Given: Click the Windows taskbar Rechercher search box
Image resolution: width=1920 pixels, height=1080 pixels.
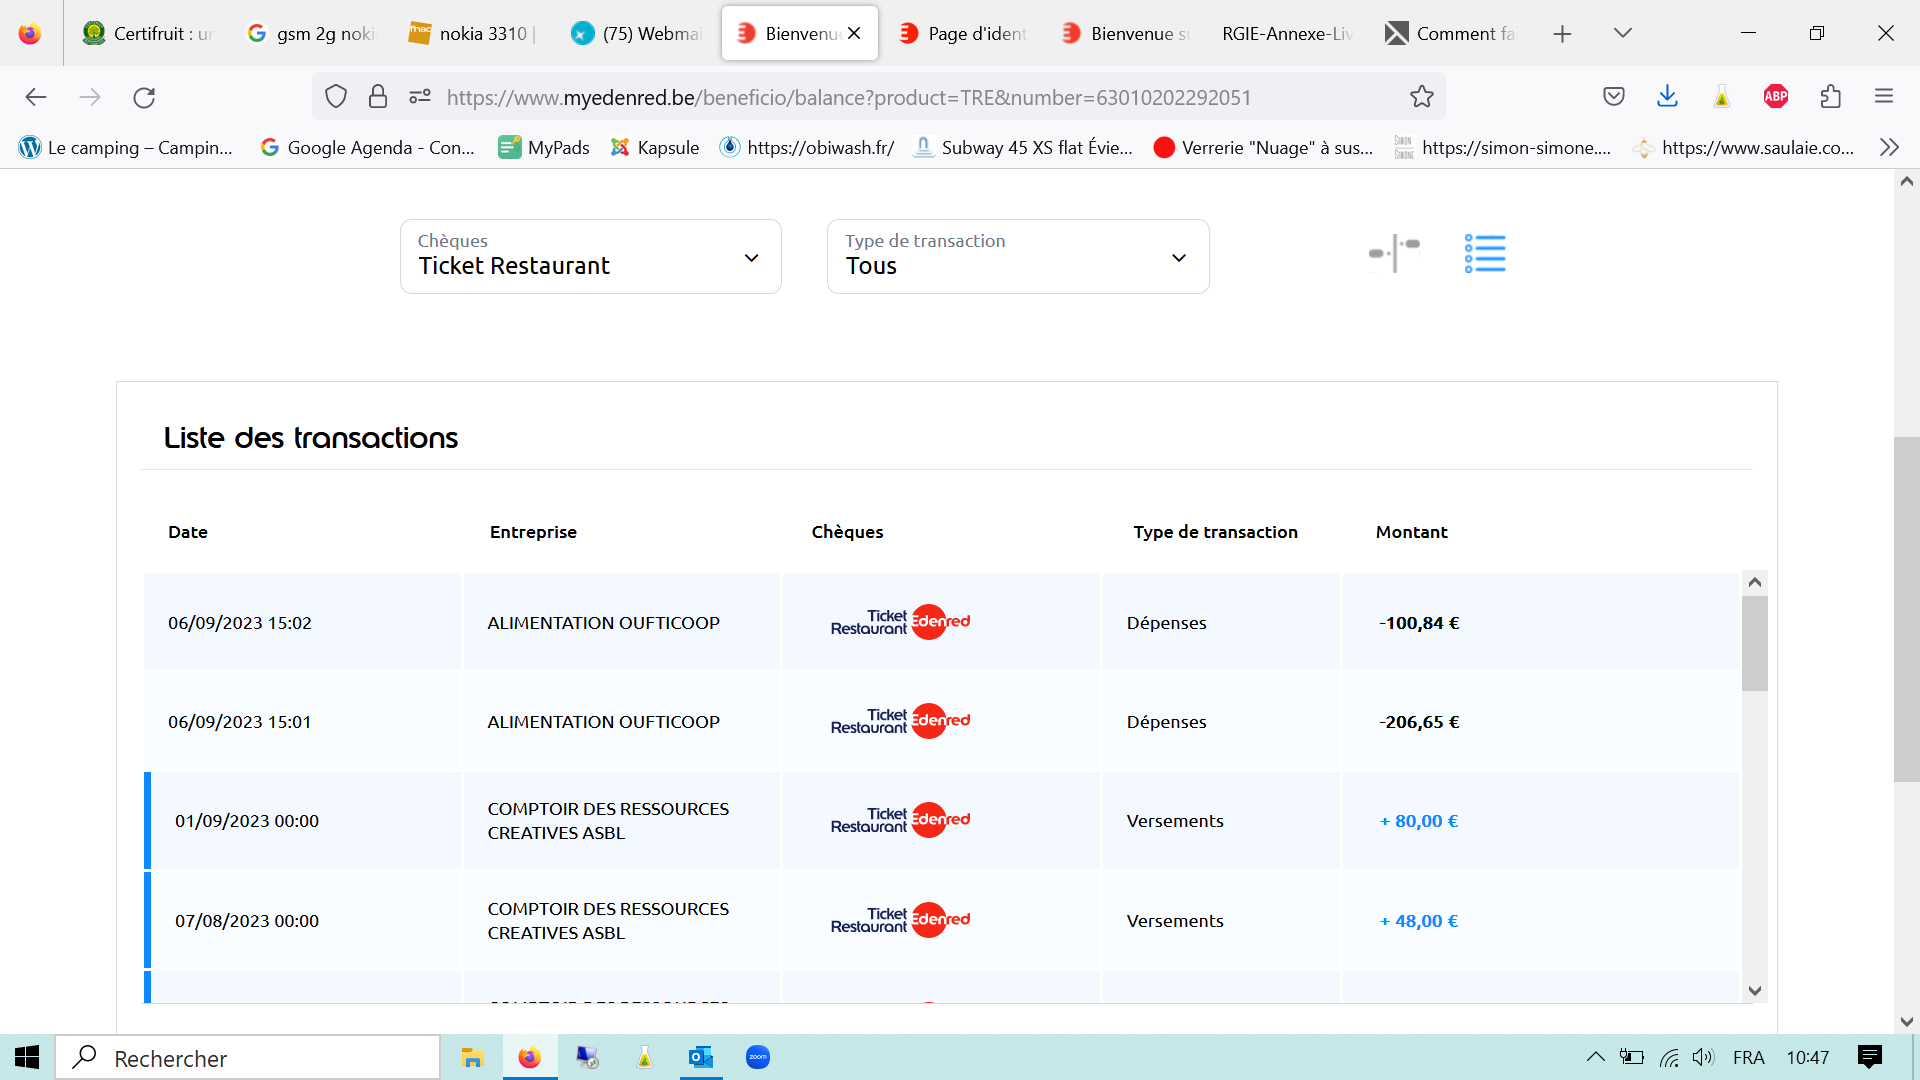Looking at the screenshot, I should (x=248, y=1058).
